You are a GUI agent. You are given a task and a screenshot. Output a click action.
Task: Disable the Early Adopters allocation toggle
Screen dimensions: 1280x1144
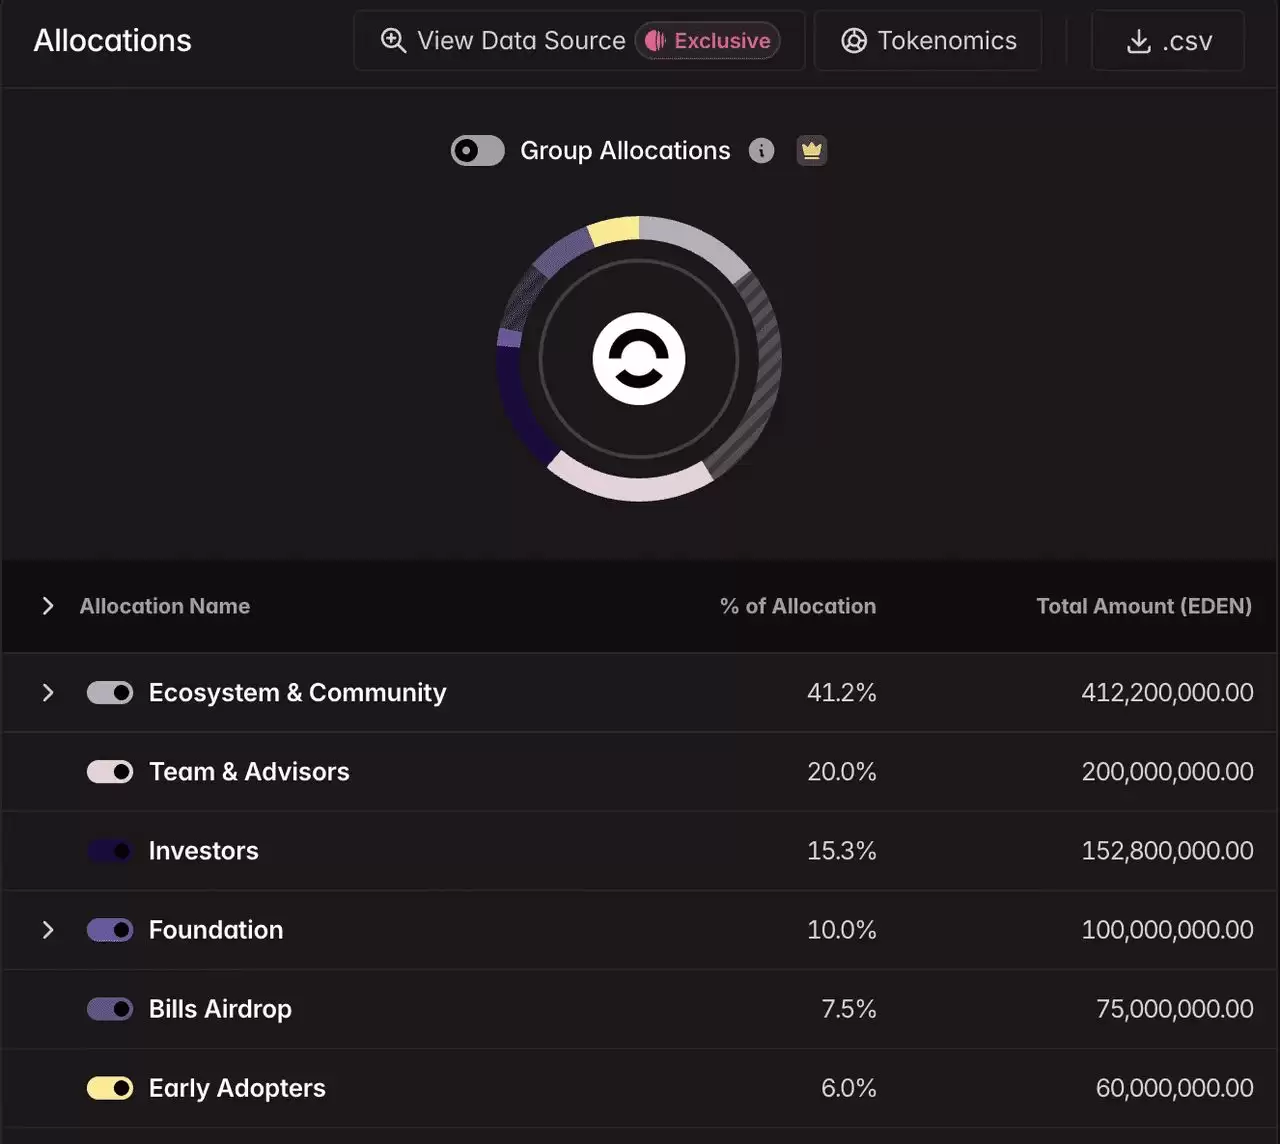click(x=110, y=1088)
